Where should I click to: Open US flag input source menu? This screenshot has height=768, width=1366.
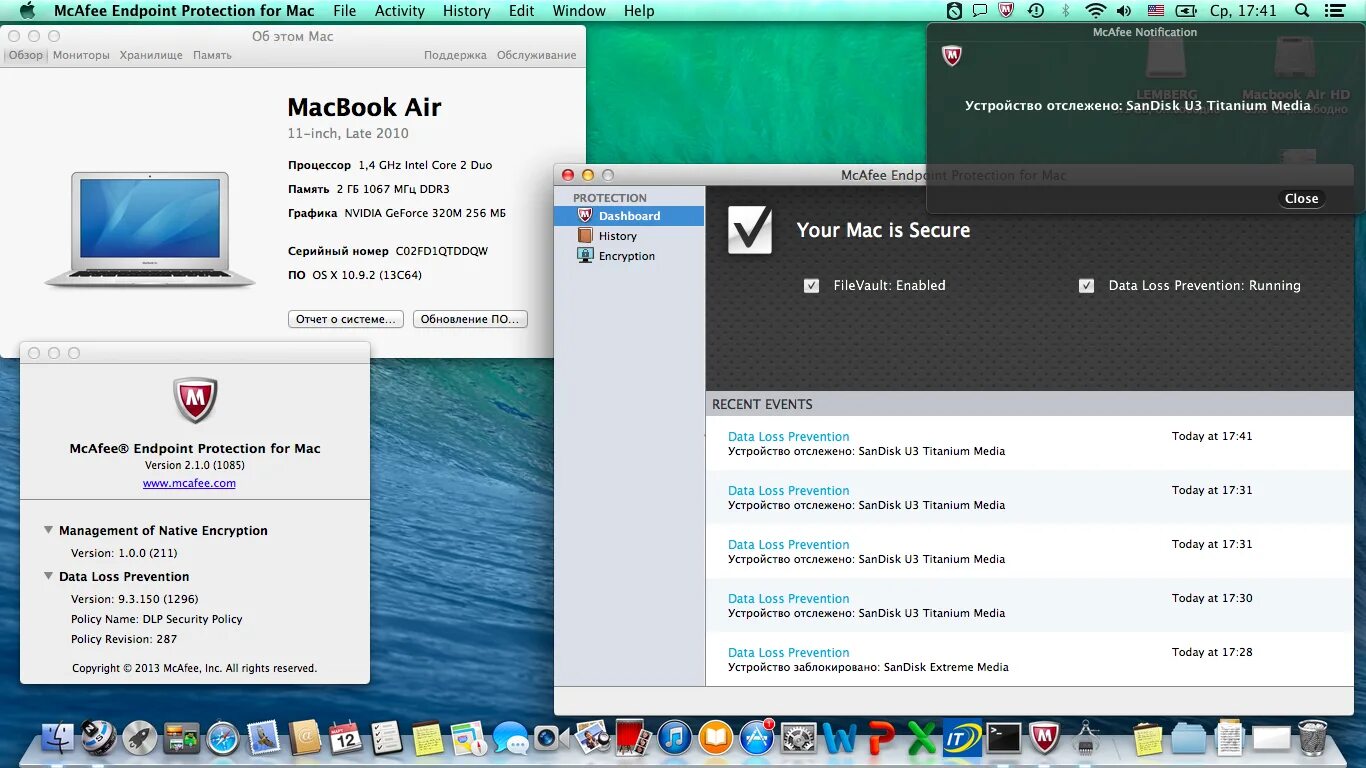(1156, 10)
